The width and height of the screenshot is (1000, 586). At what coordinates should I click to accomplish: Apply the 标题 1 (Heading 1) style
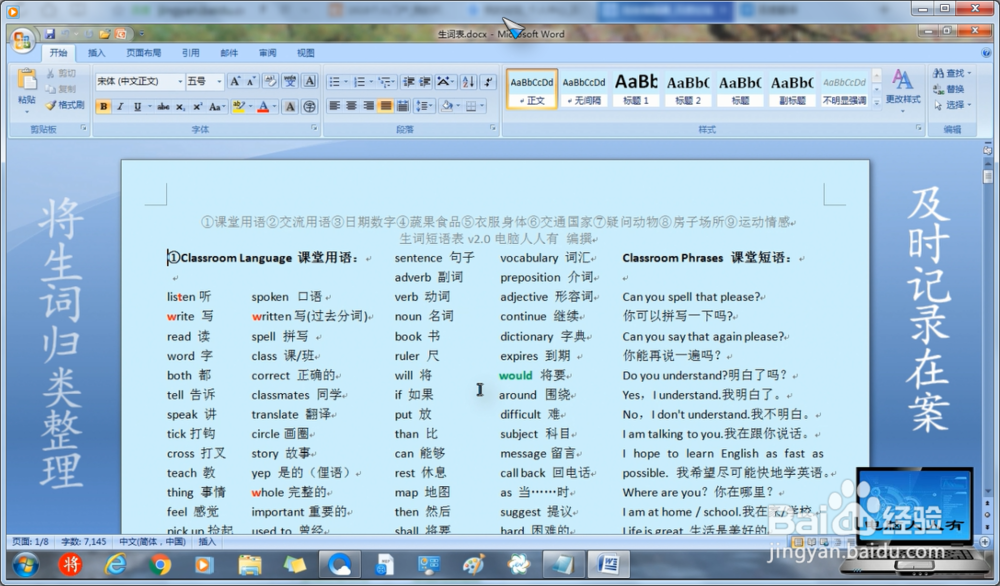636,89
